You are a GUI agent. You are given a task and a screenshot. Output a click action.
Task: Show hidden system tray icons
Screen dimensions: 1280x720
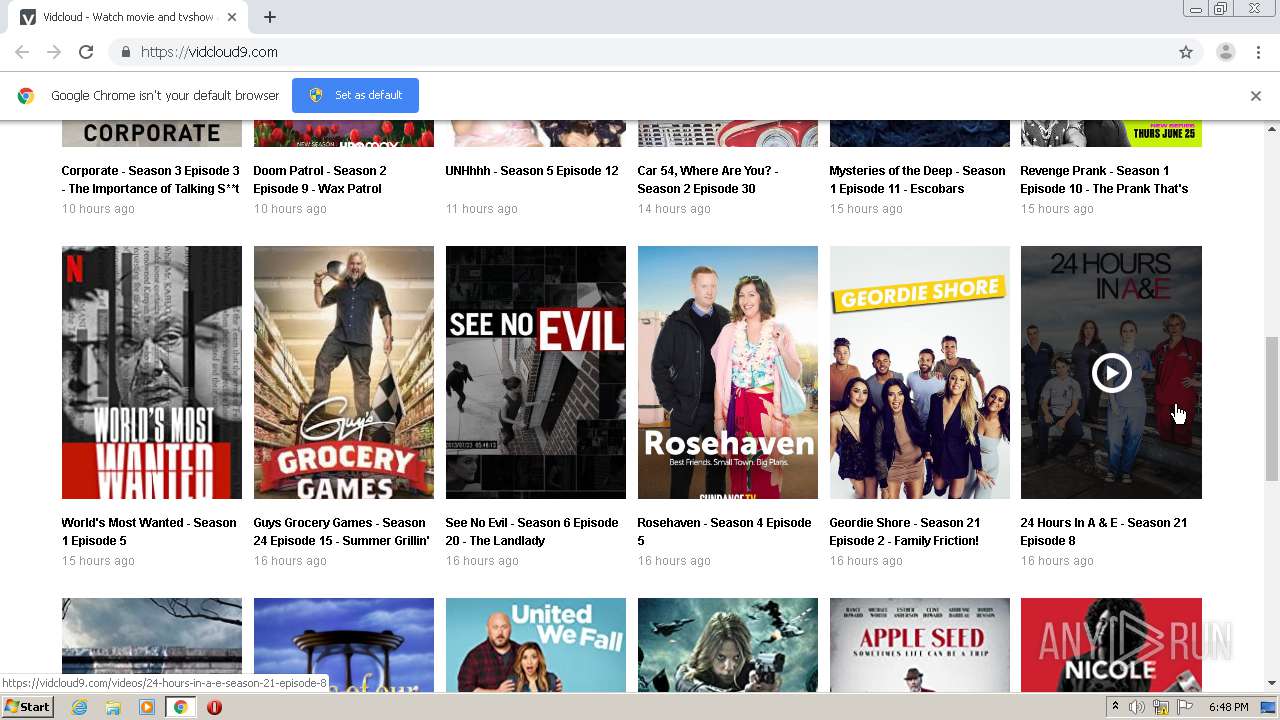click(1115, 707)
